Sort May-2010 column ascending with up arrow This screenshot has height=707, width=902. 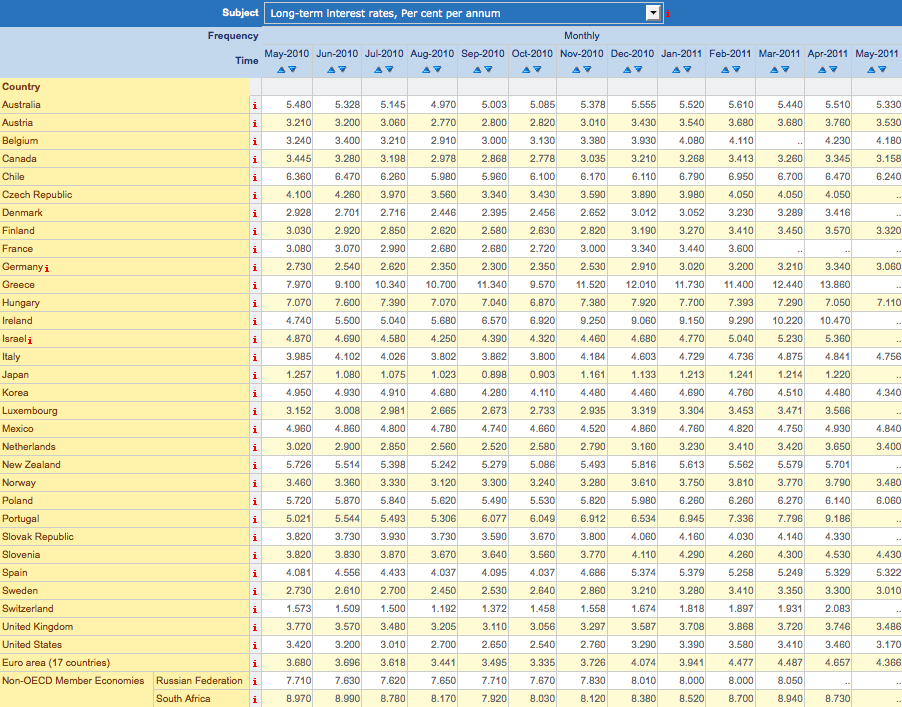point(282,69)
